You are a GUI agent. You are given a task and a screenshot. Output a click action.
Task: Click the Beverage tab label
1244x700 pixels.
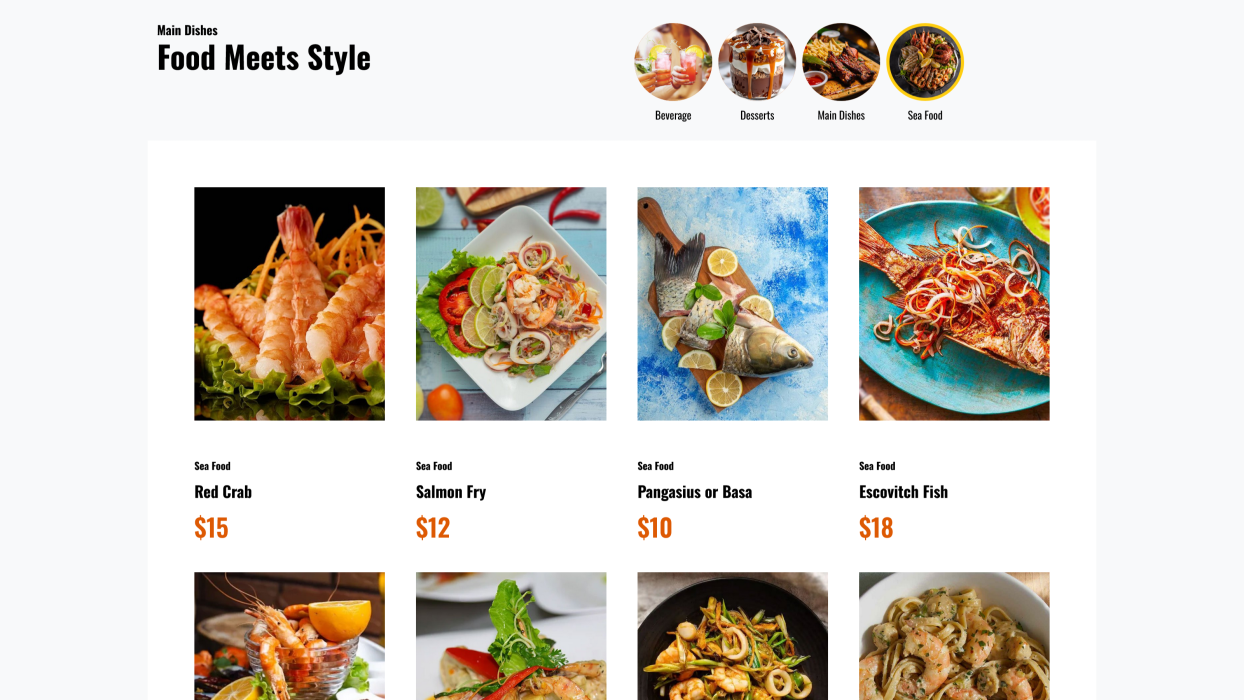tap(673, 115)
